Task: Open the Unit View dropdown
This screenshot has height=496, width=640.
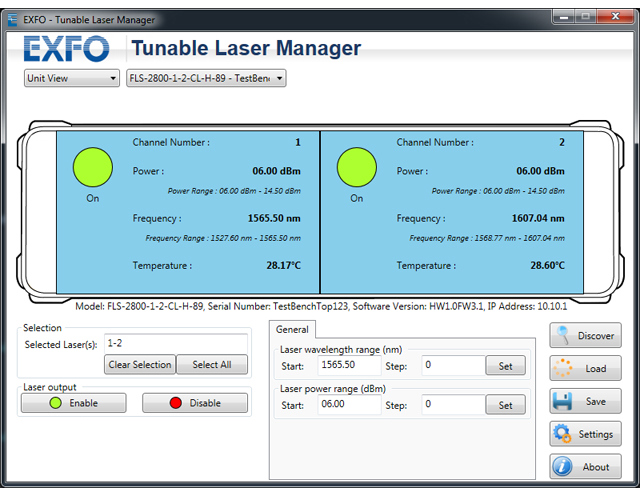Action: tap(71, 78)
